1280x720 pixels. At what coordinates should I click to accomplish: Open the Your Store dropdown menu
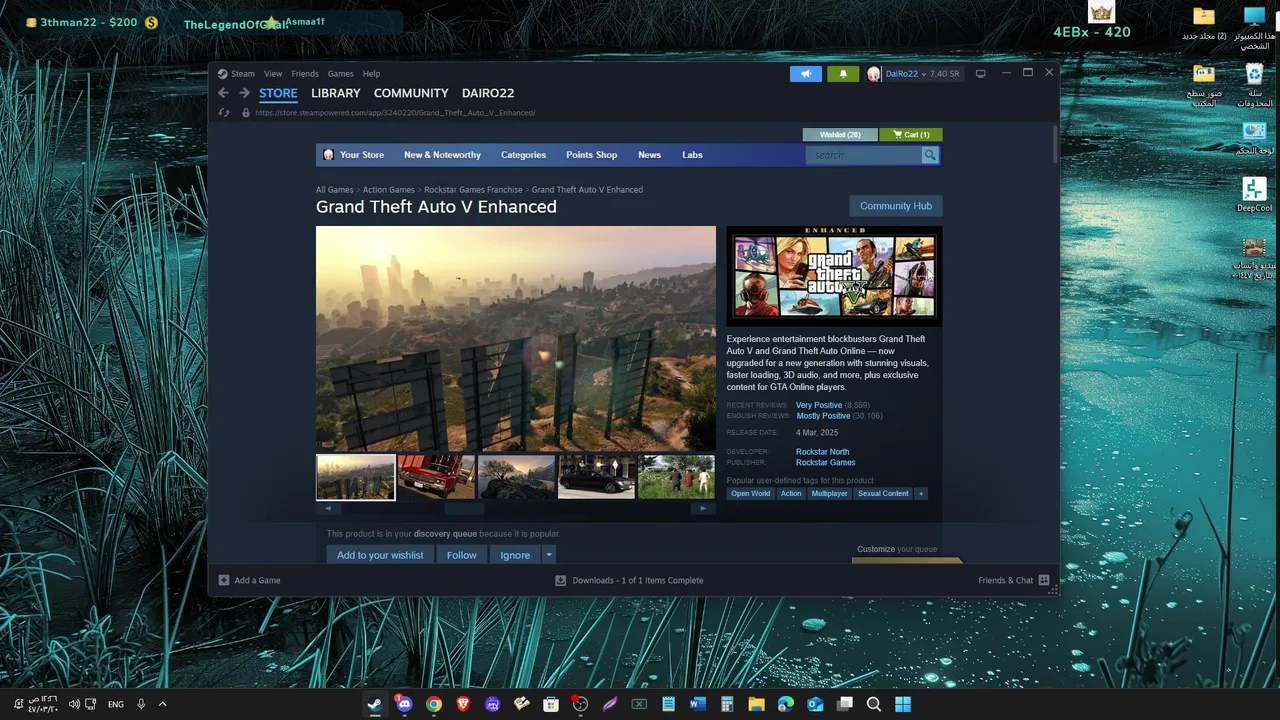[x=361, y=155]
